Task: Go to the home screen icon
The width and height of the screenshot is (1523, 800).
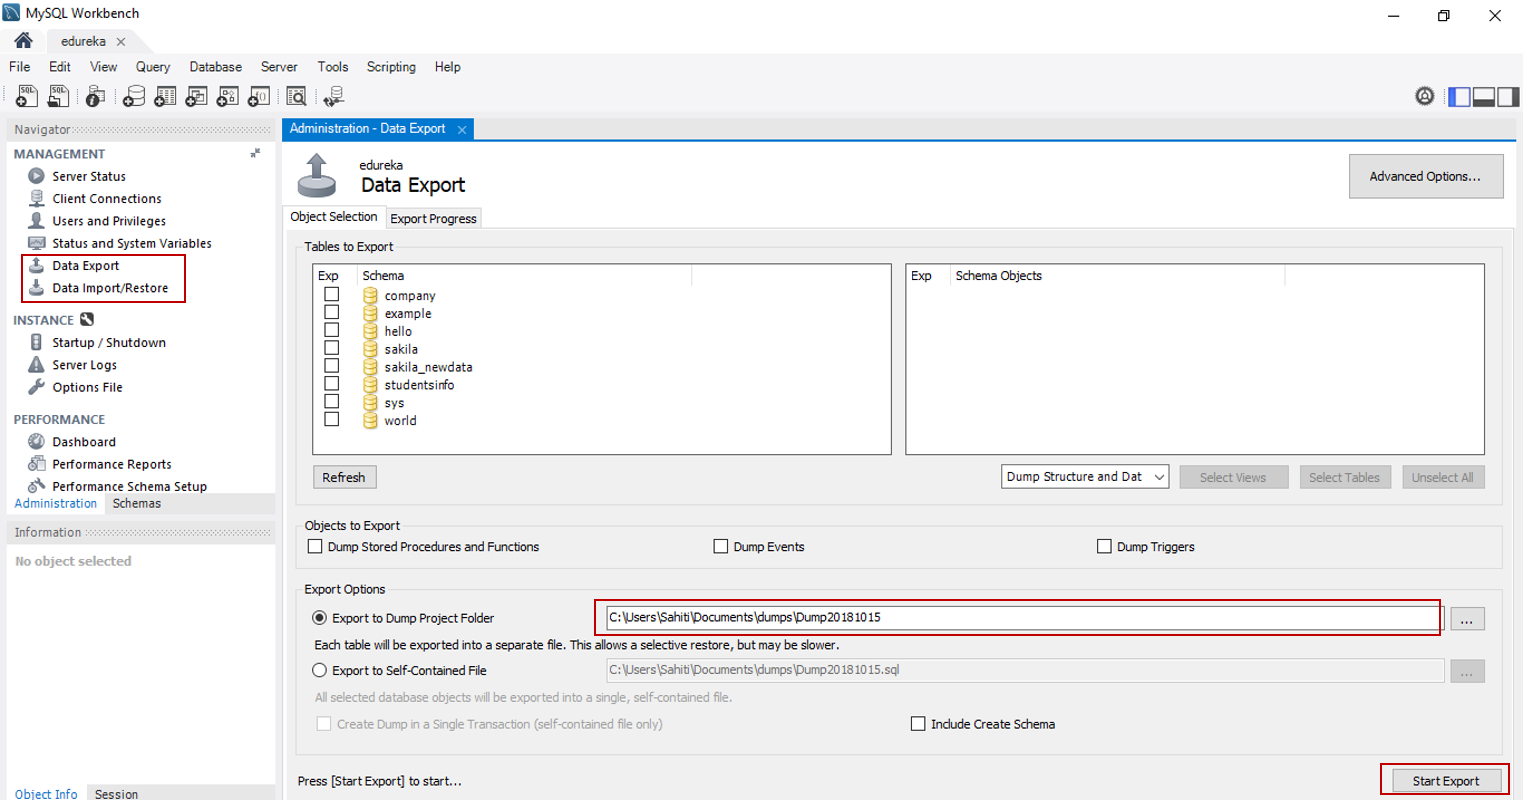Action: coord(23,40)
